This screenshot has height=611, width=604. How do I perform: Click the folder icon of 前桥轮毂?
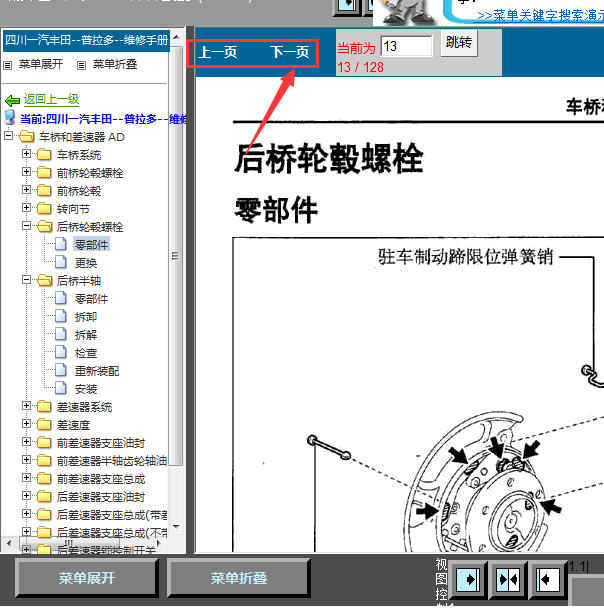(x=44, y=191)
